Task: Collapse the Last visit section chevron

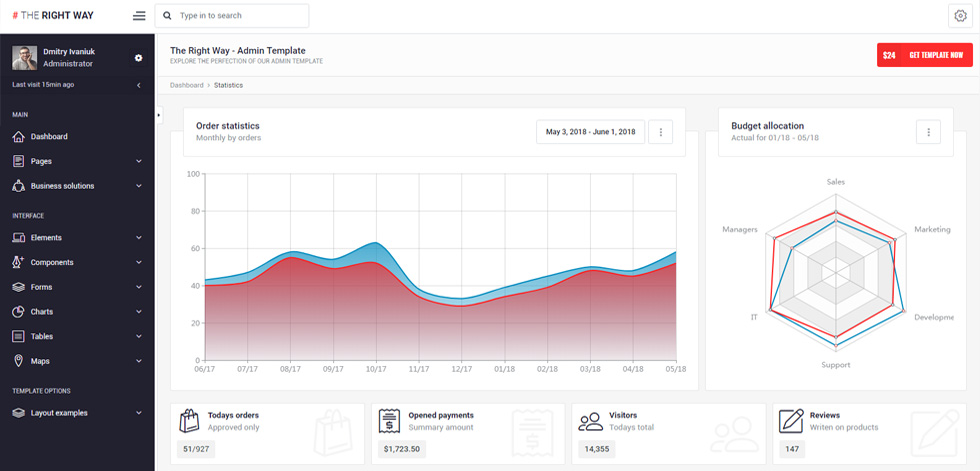Action: coord(139,85)
